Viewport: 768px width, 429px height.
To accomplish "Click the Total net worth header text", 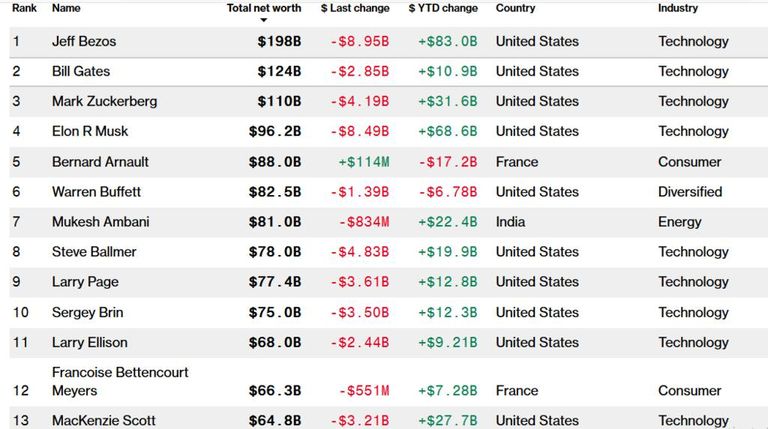I will (264, 8).
